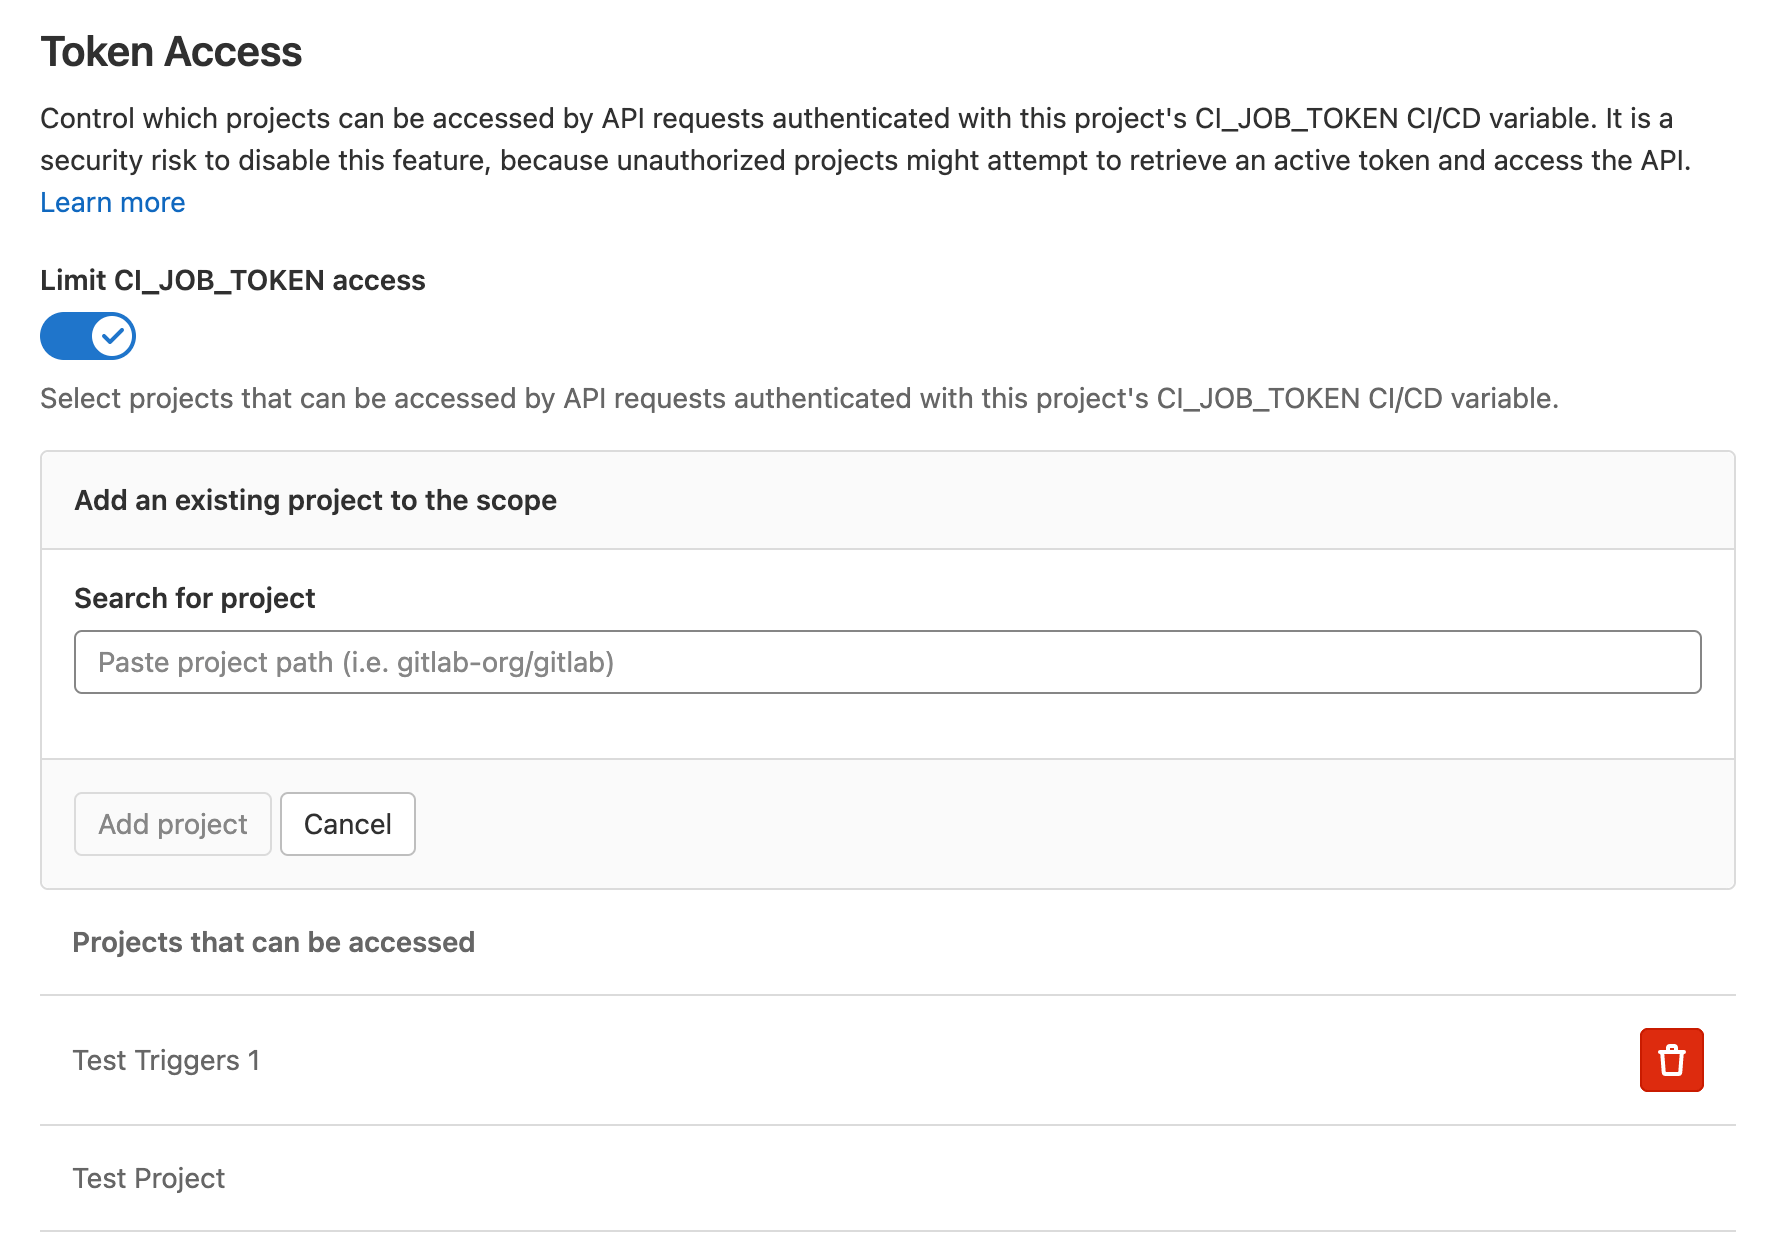The image size is (1774, 1260).
Task: Select the Add an existing project section header
Action: pyautogui.click(x=315, y=500)
